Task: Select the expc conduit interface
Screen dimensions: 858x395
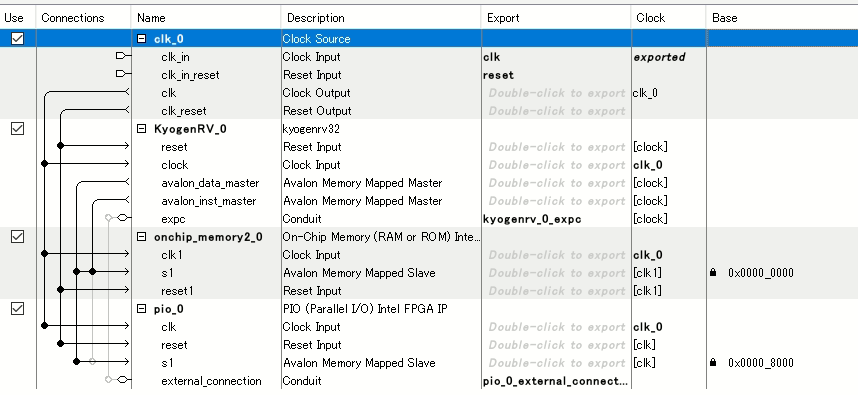Action: pyautogui.click(x=173, y=219)
